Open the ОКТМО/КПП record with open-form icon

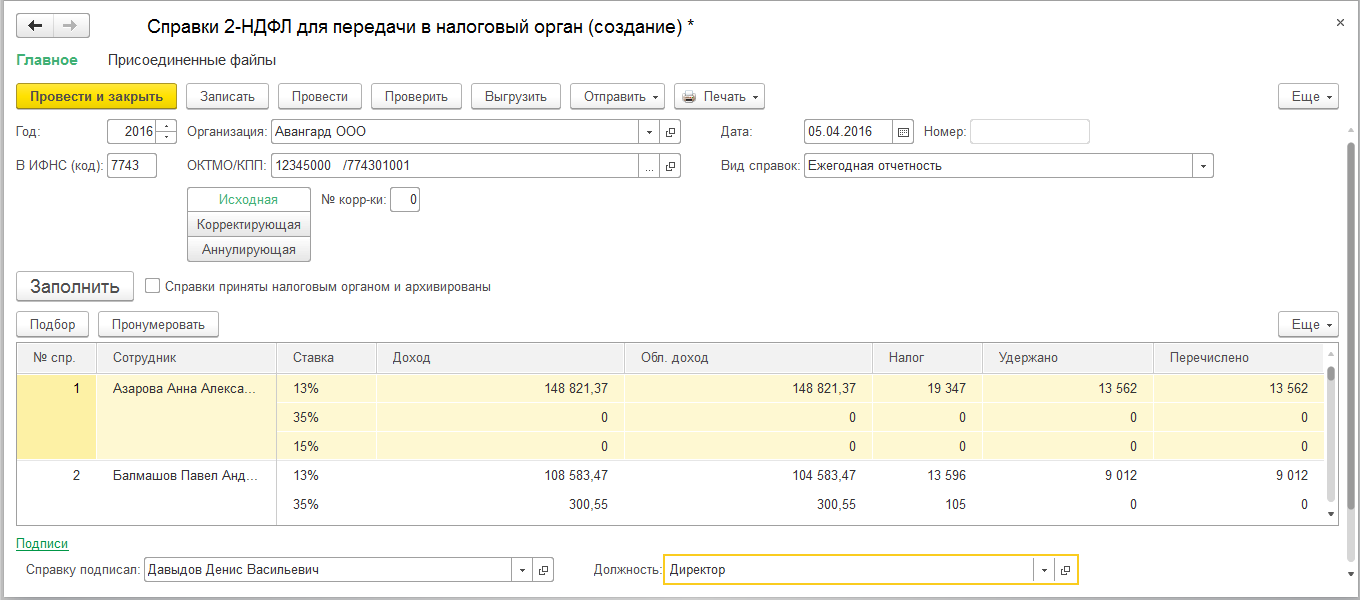tap(670, 166)
